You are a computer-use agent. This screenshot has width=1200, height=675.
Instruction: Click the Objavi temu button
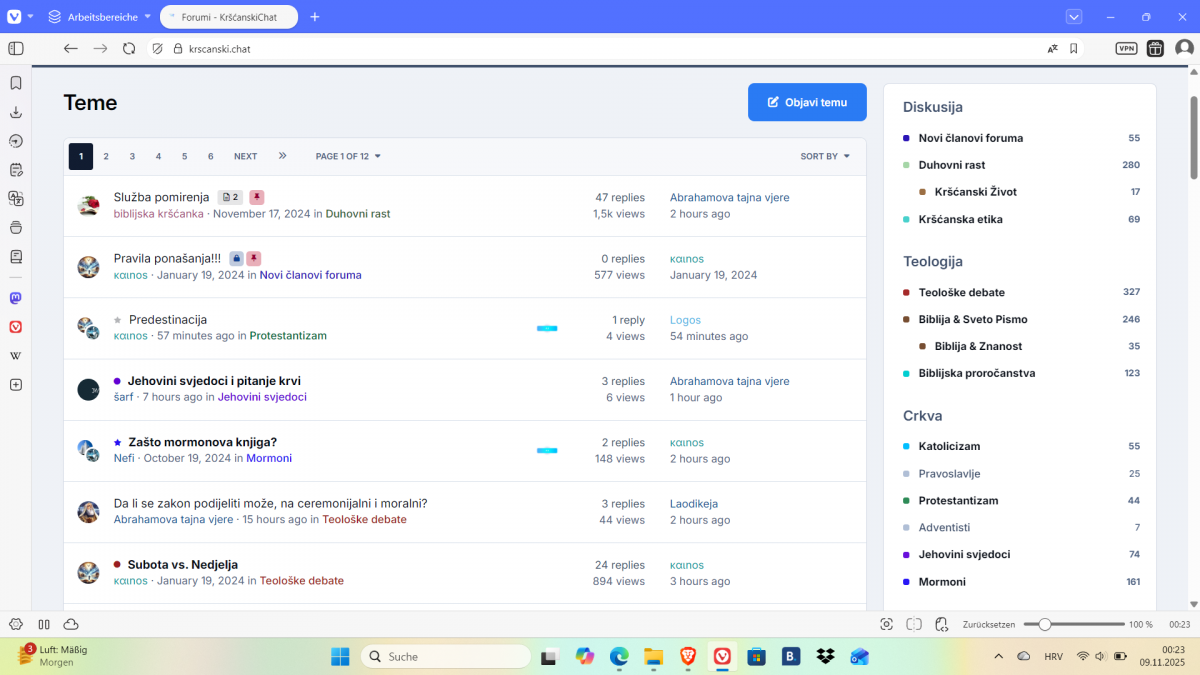[x=807, y=102]
